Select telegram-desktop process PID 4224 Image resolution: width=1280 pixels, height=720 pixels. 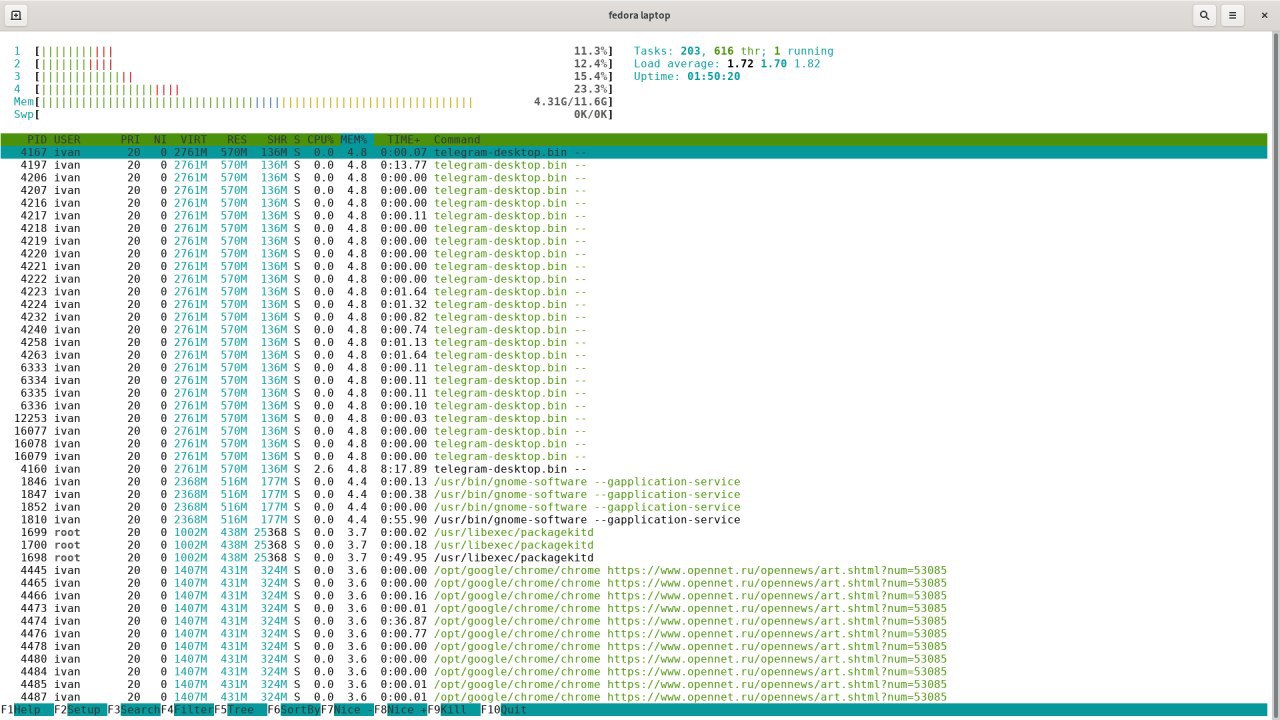pos(634,304)
